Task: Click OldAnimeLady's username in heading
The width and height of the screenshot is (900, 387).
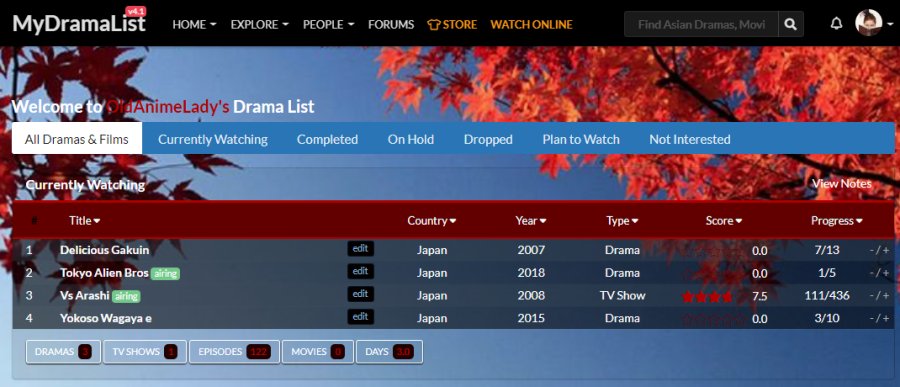Action: tap(169, 107)
